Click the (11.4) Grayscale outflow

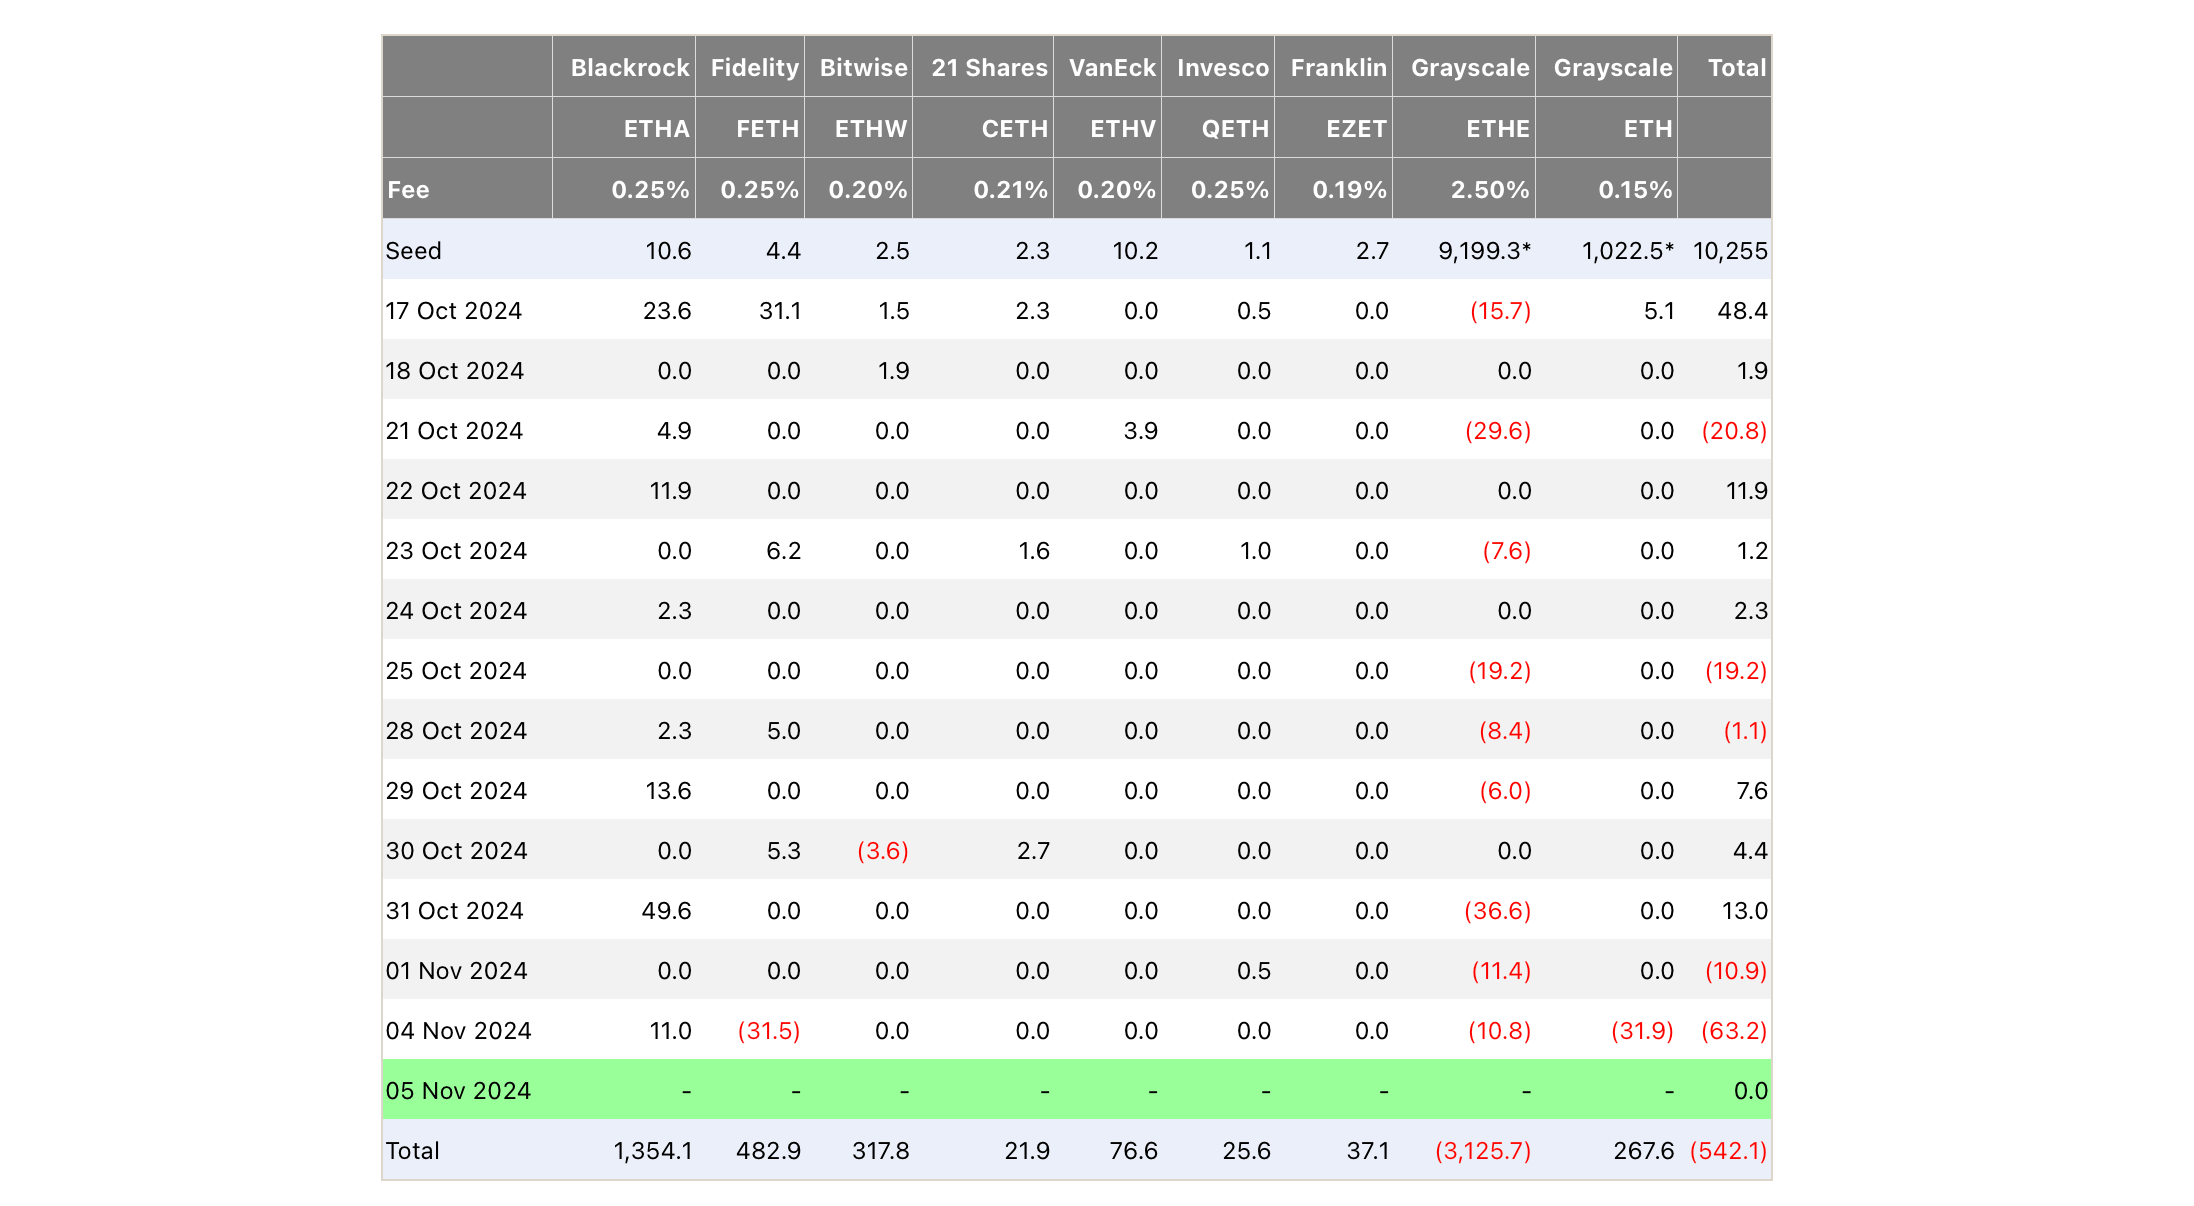coord(1501,971)
